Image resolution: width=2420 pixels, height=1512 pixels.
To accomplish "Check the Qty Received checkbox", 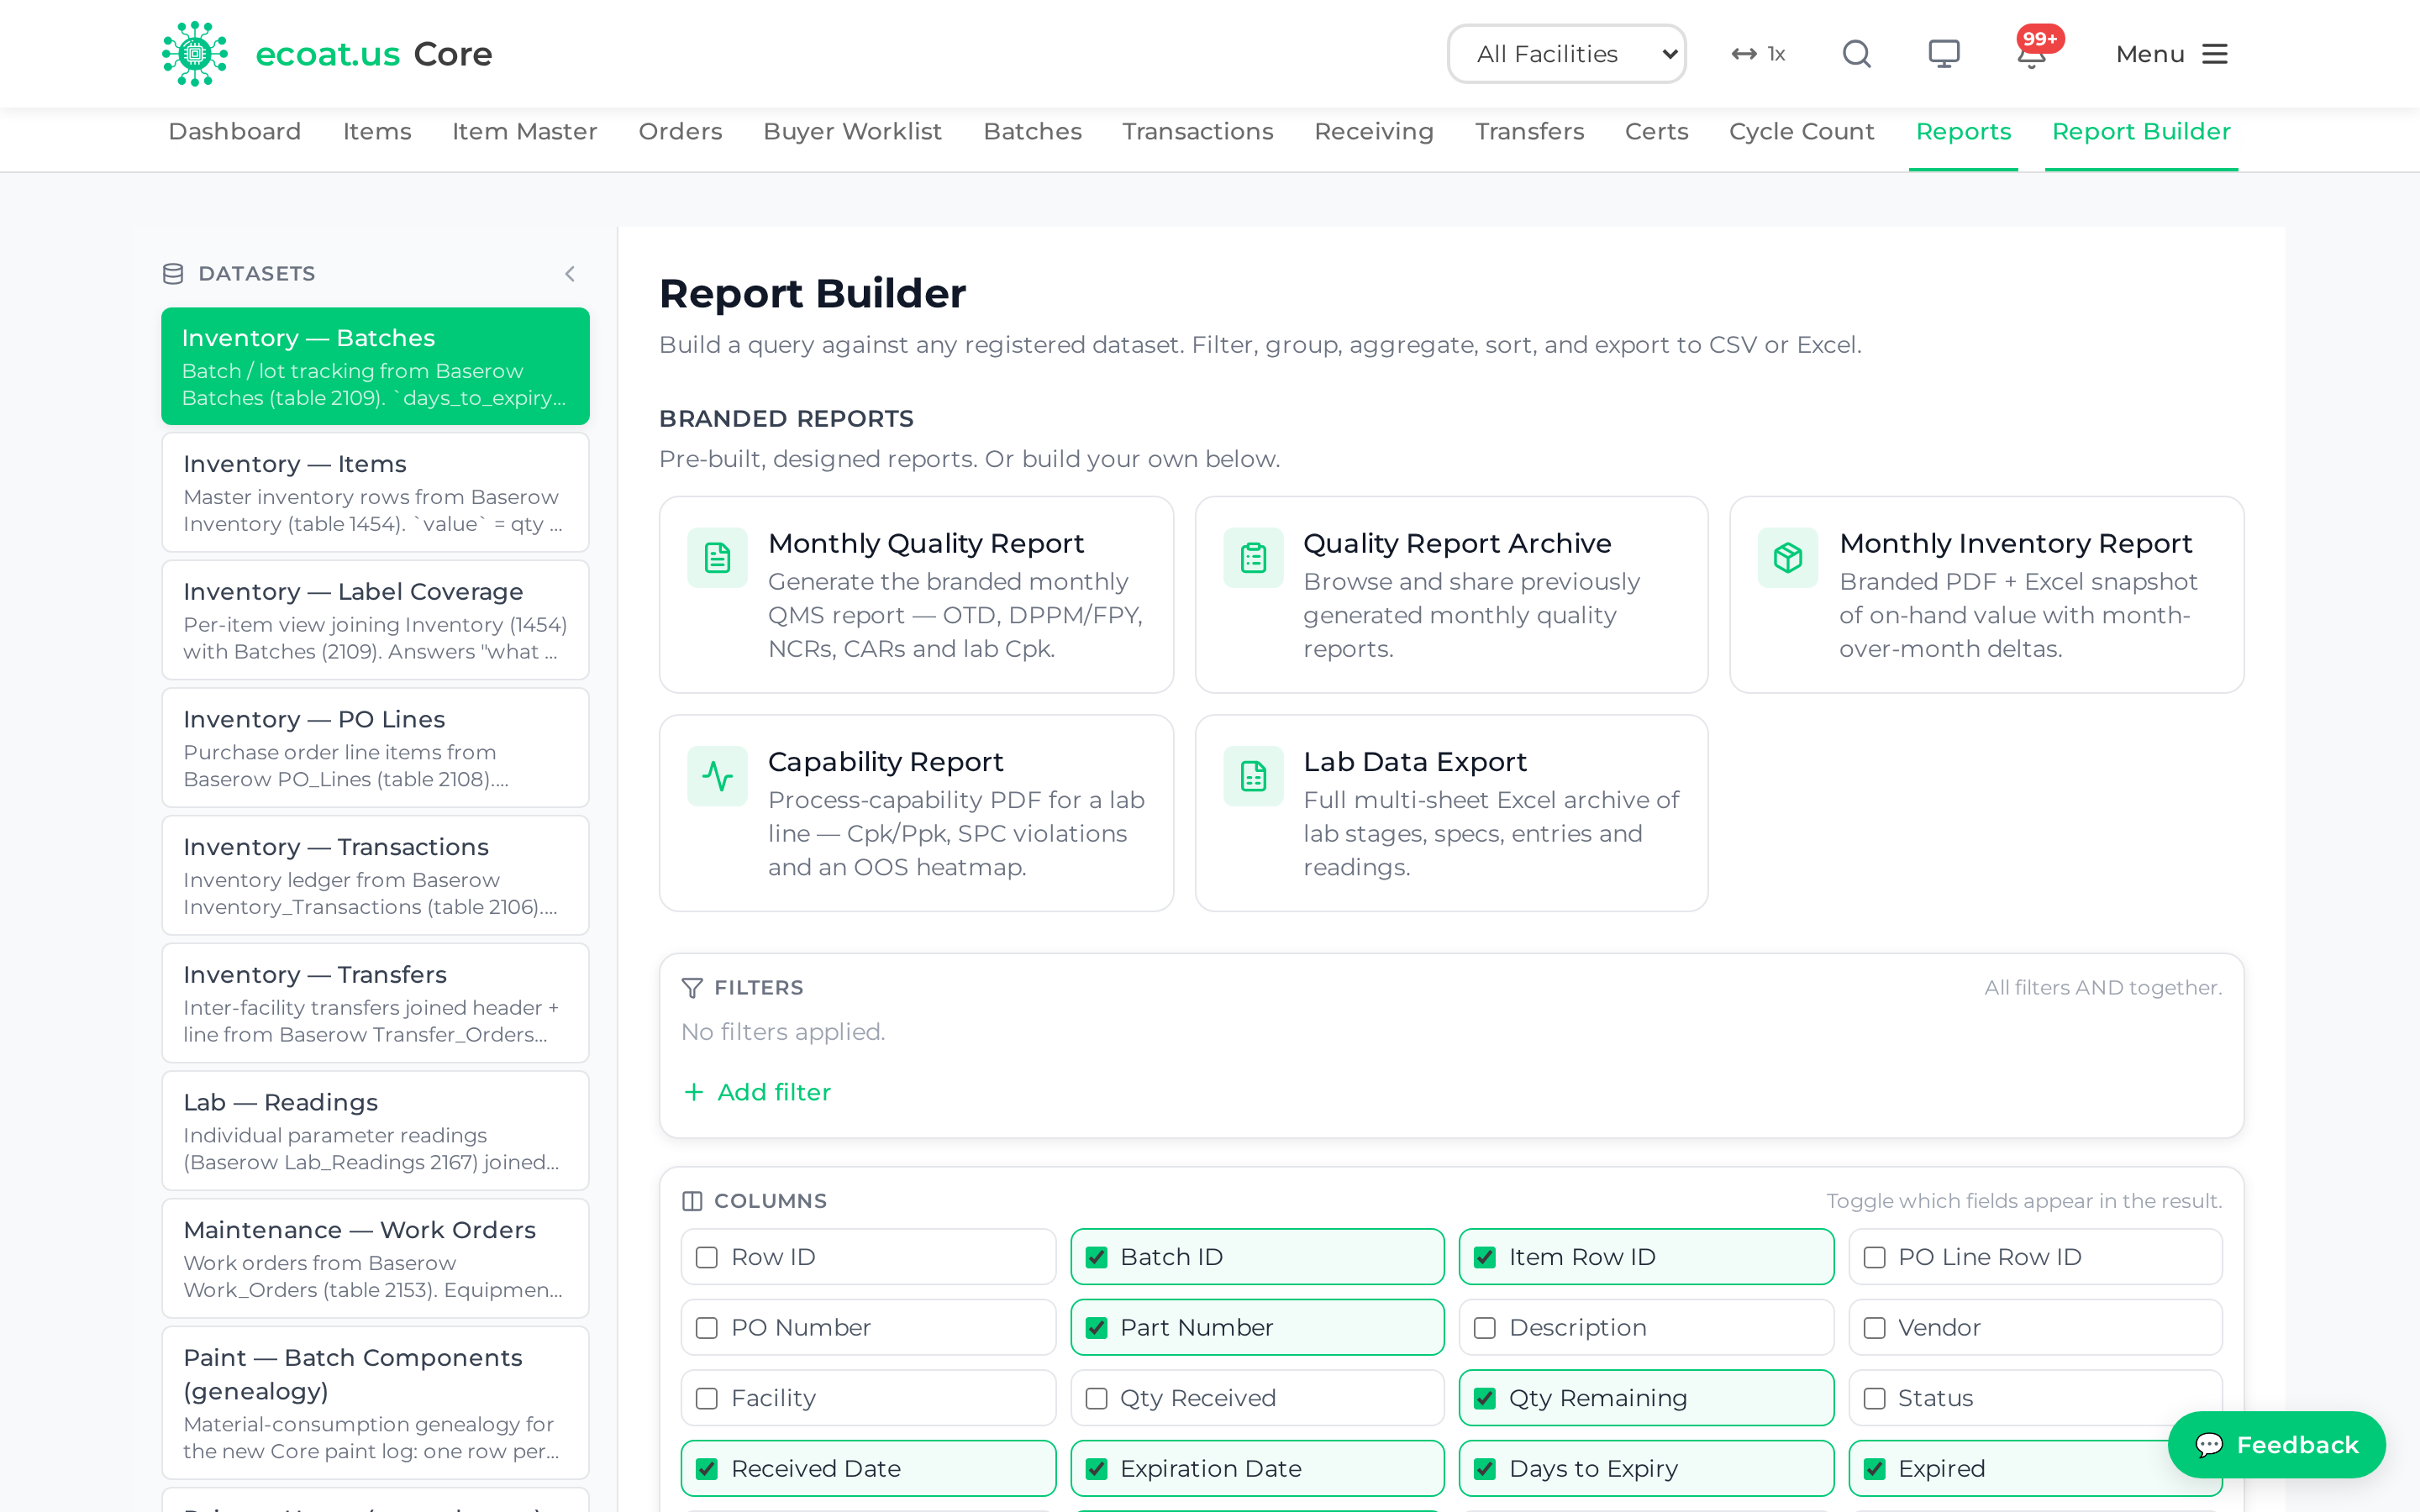I will click(1097, 1398).
